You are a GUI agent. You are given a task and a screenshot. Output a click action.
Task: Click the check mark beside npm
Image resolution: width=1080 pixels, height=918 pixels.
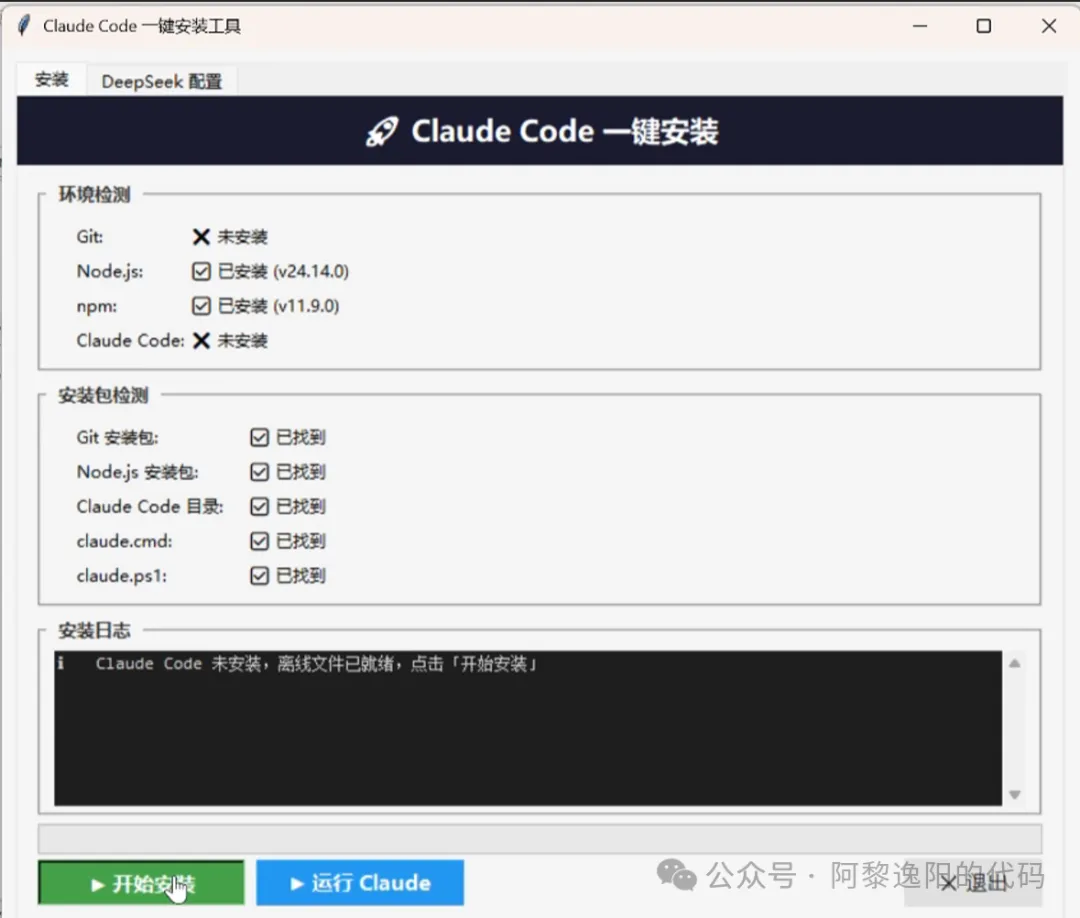201,306
